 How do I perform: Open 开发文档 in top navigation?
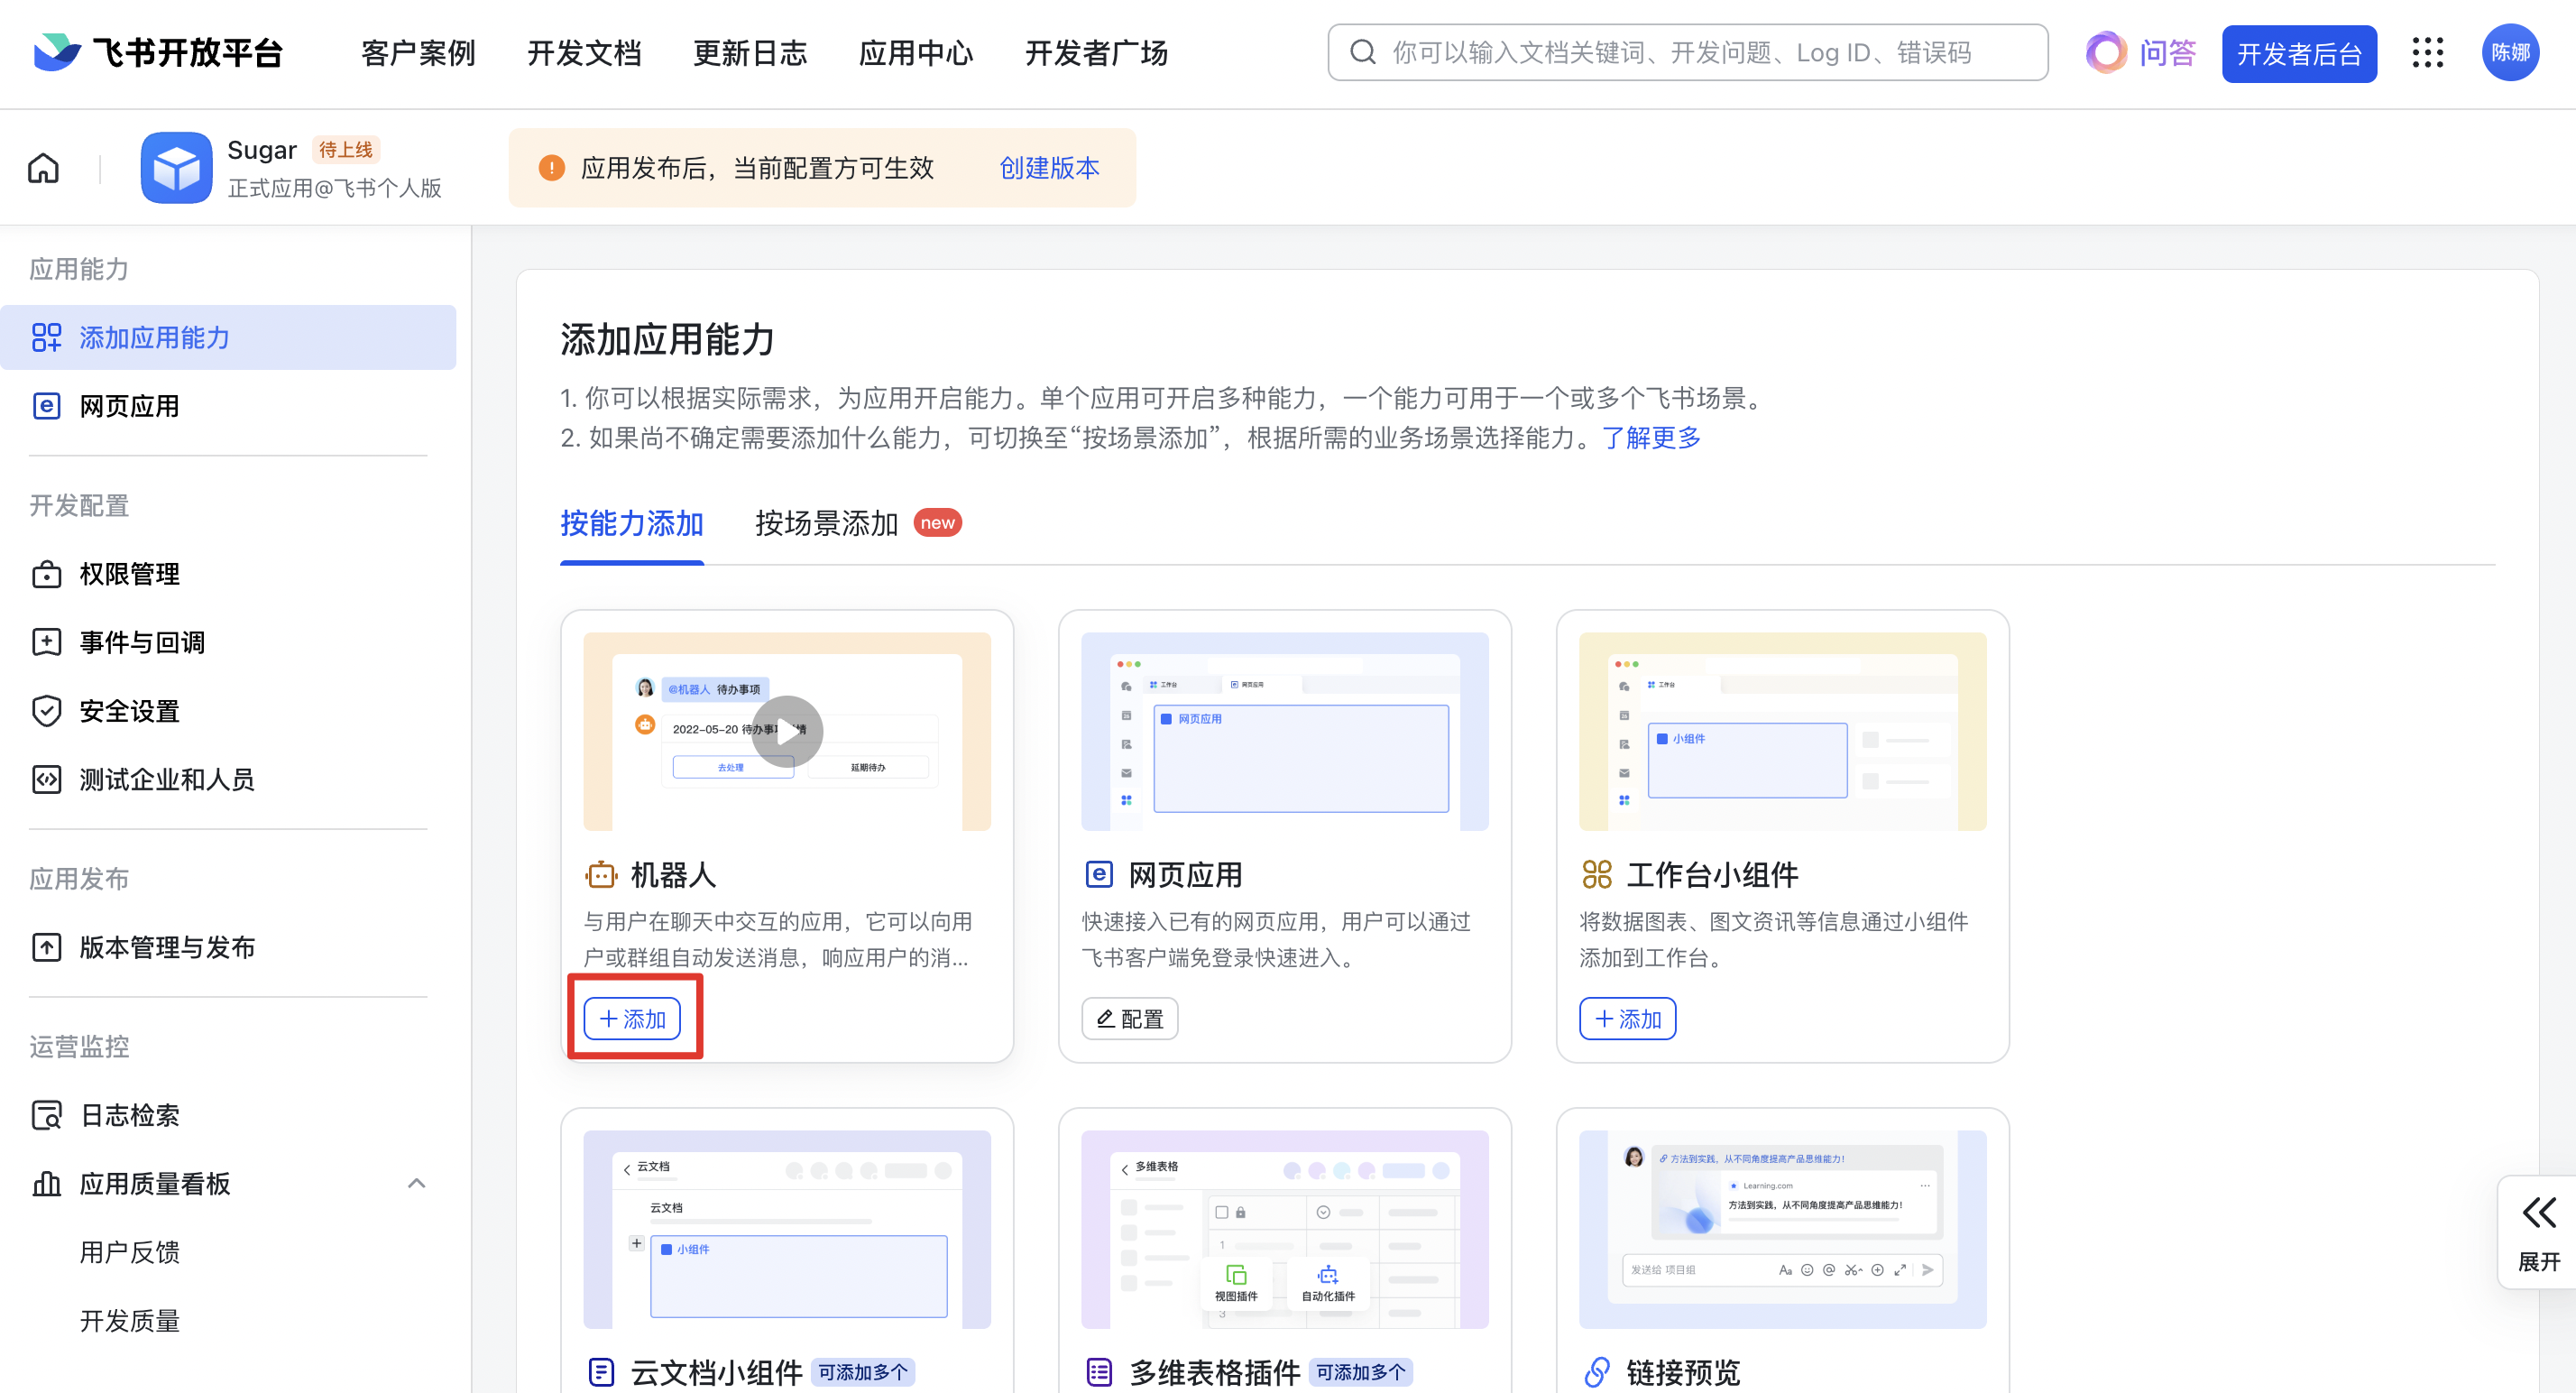coord(584,53)
